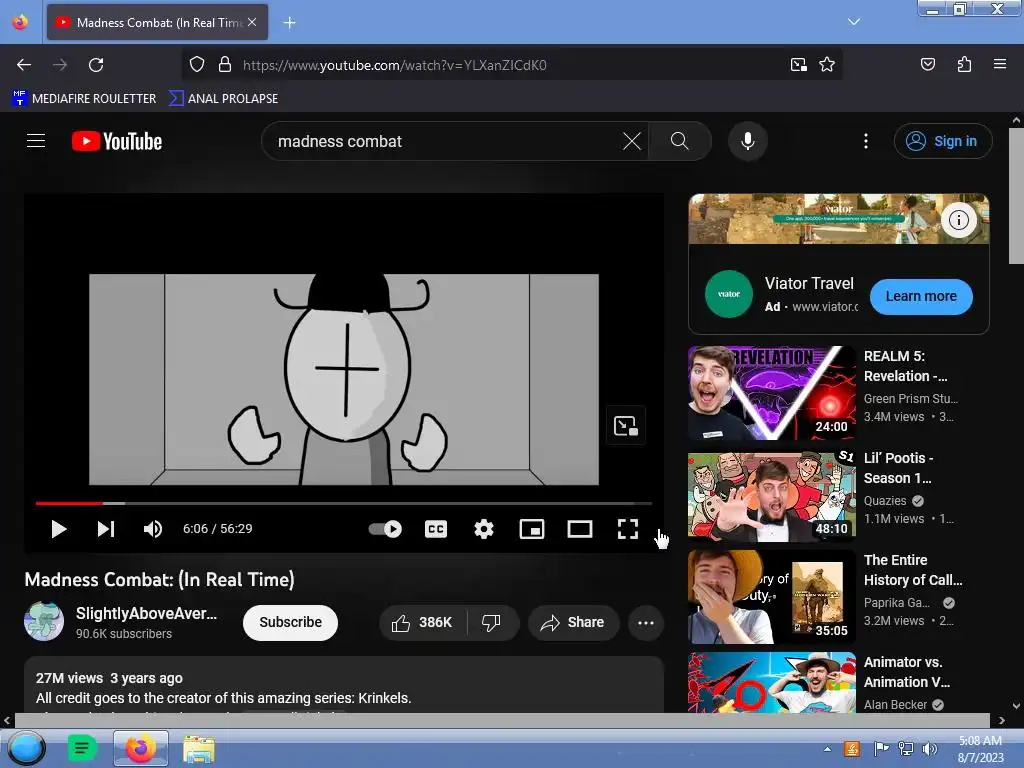1024x768 pixels.
Task: Toggle closed captions CC button
Action: coord(436,529)
